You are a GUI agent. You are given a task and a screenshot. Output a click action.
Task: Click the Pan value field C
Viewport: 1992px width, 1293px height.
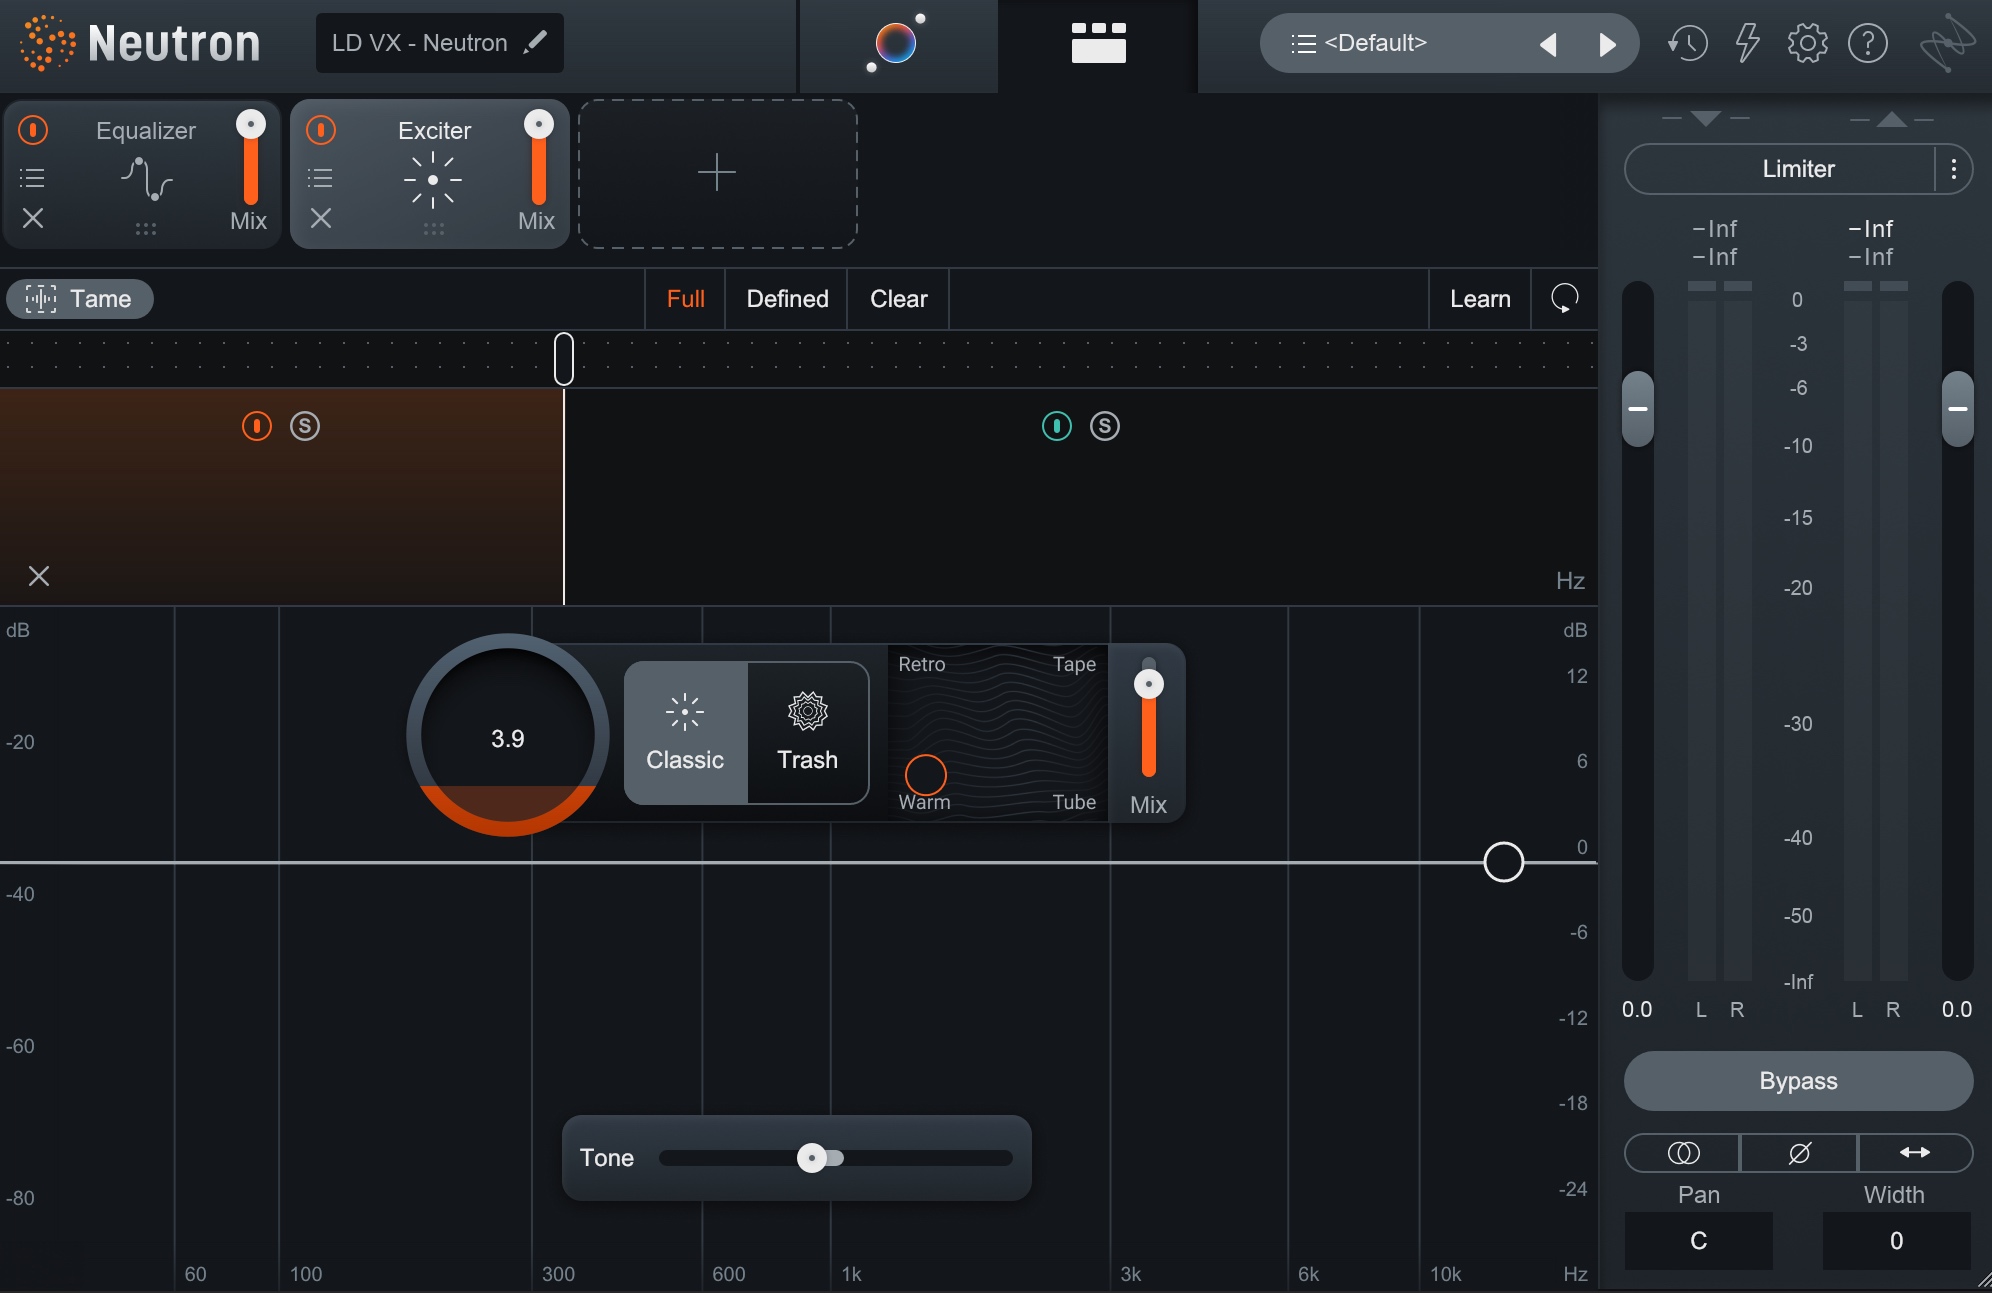tap(1699, 1241)
